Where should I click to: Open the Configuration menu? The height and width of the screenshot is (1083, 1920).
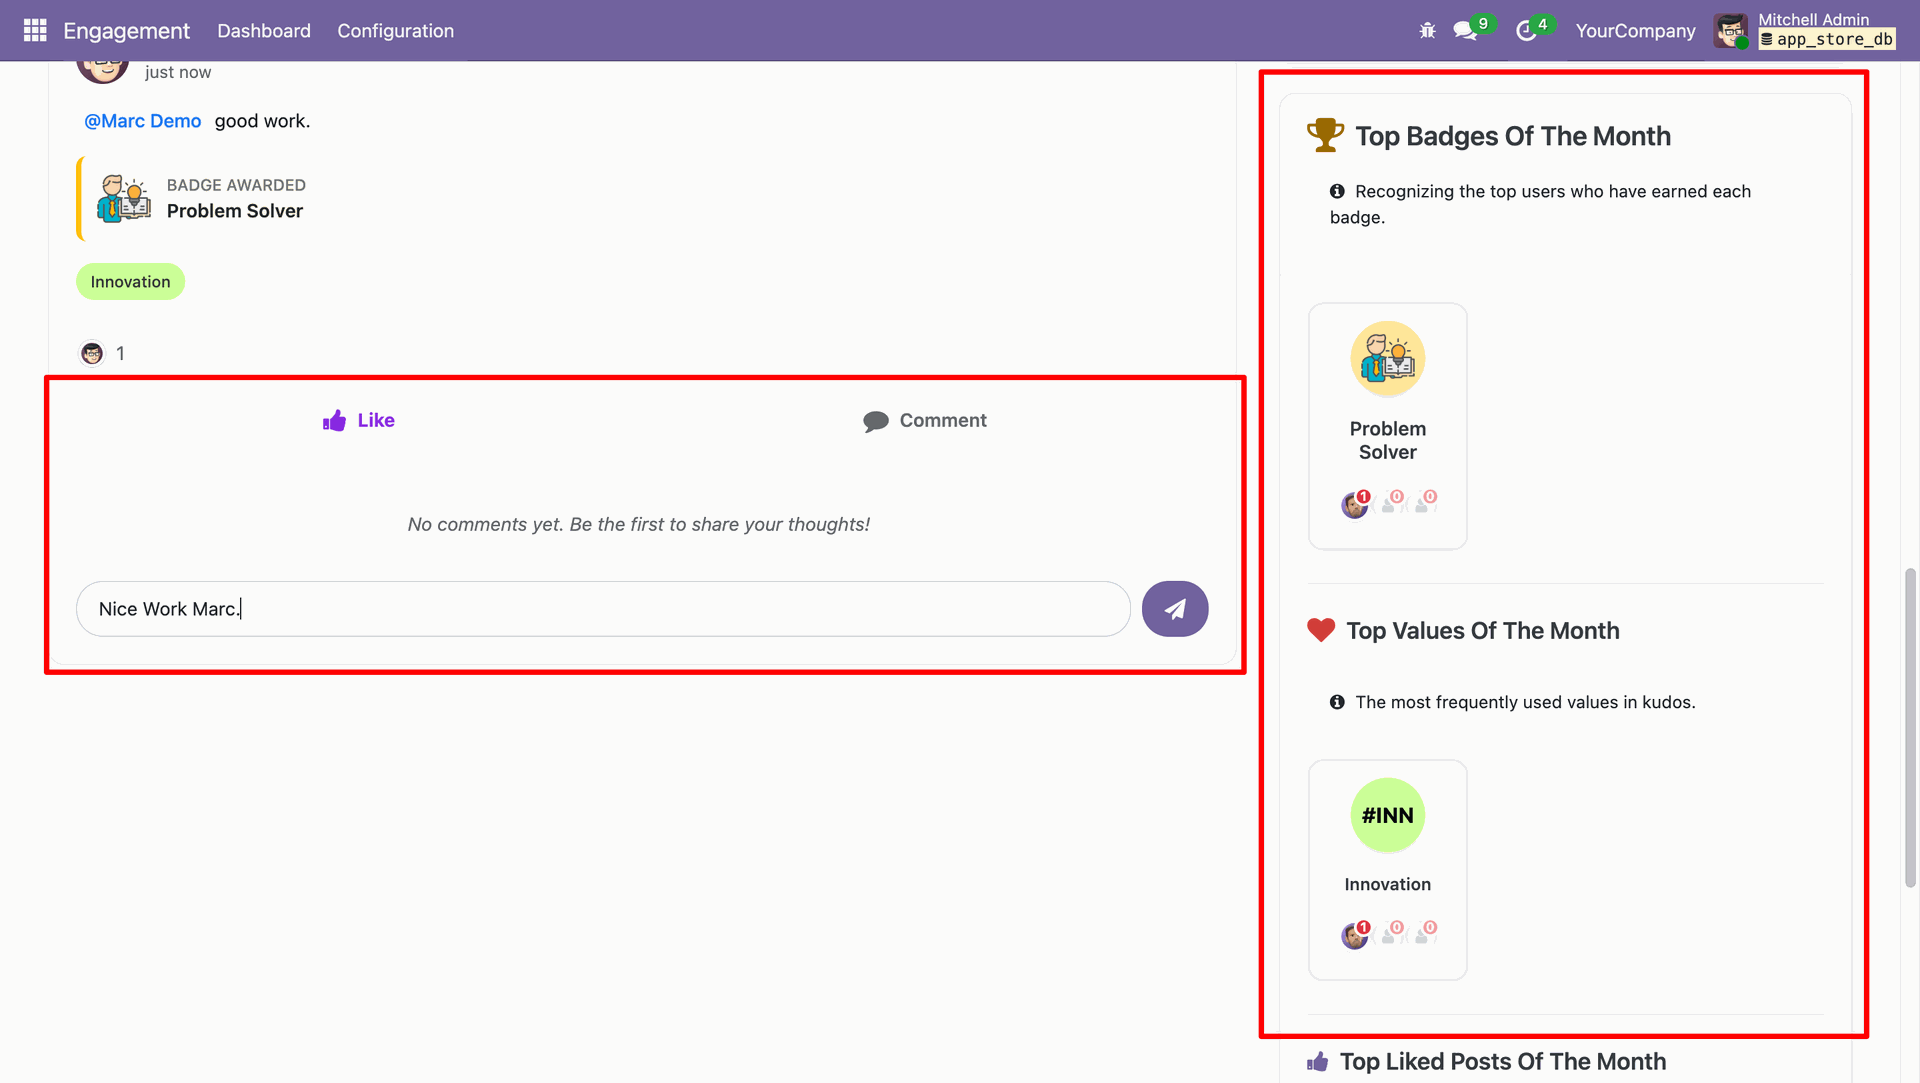(395, 31)
